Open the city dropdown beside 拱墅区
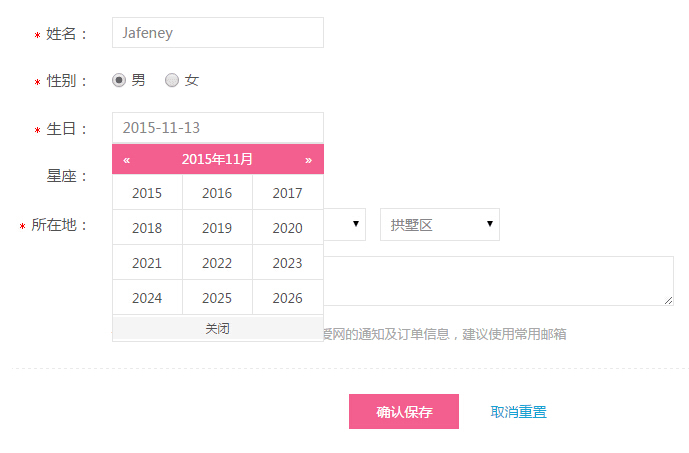Viewport: 689px width, 453px height. click(x=346, y=225)
